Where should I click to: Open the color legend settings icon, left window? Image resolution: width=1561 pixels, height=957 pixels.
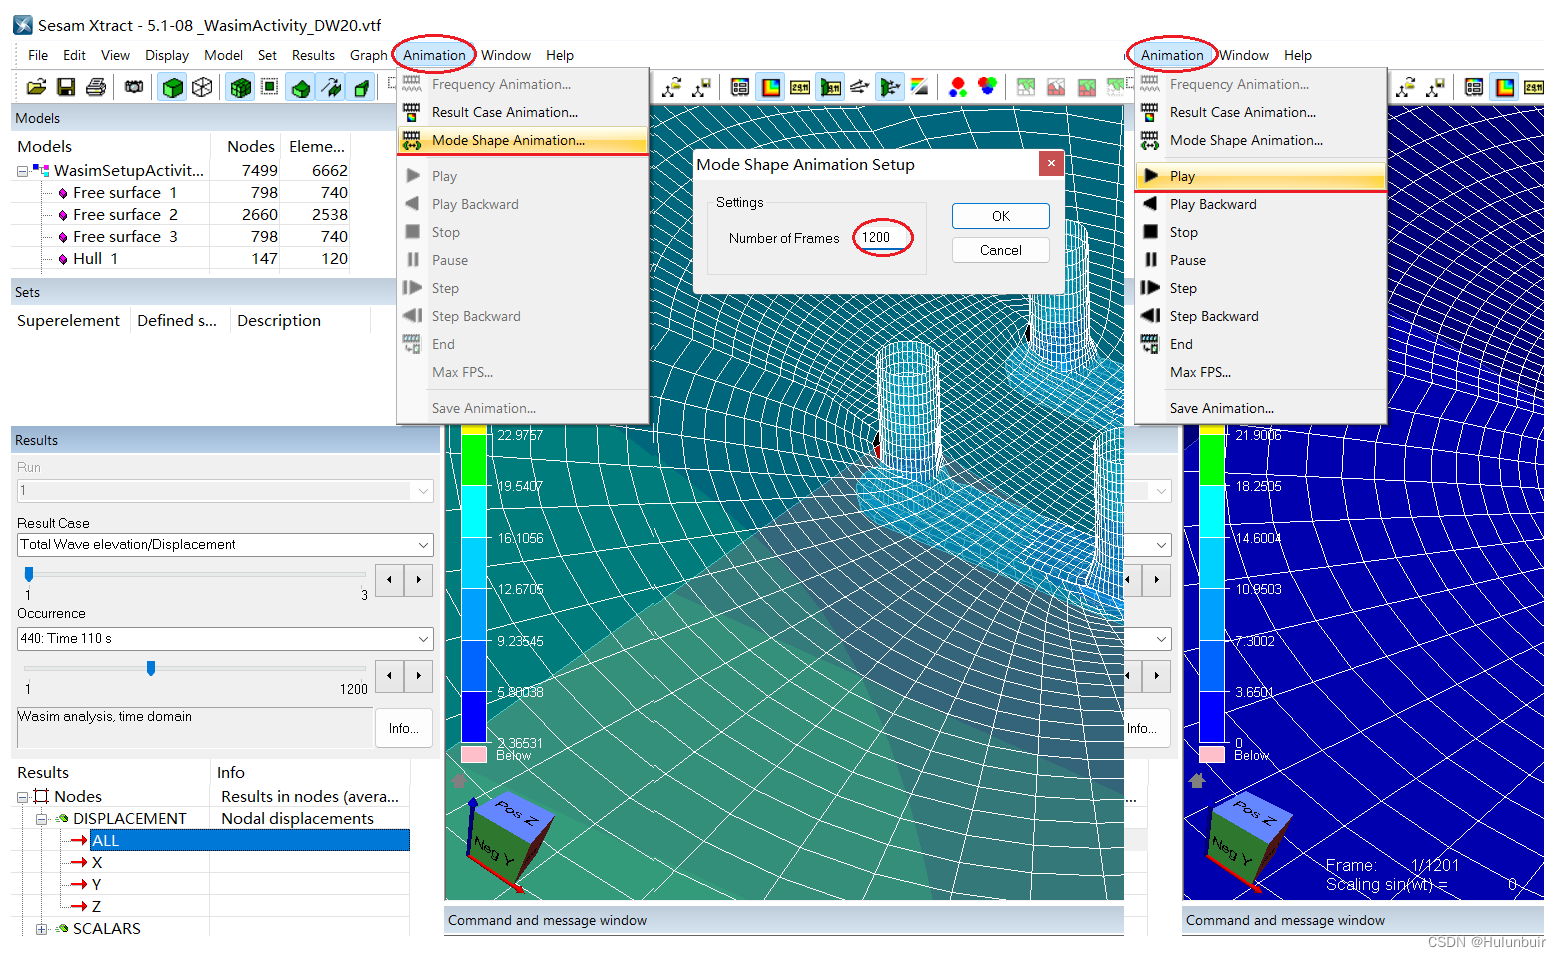click(740, 87)
